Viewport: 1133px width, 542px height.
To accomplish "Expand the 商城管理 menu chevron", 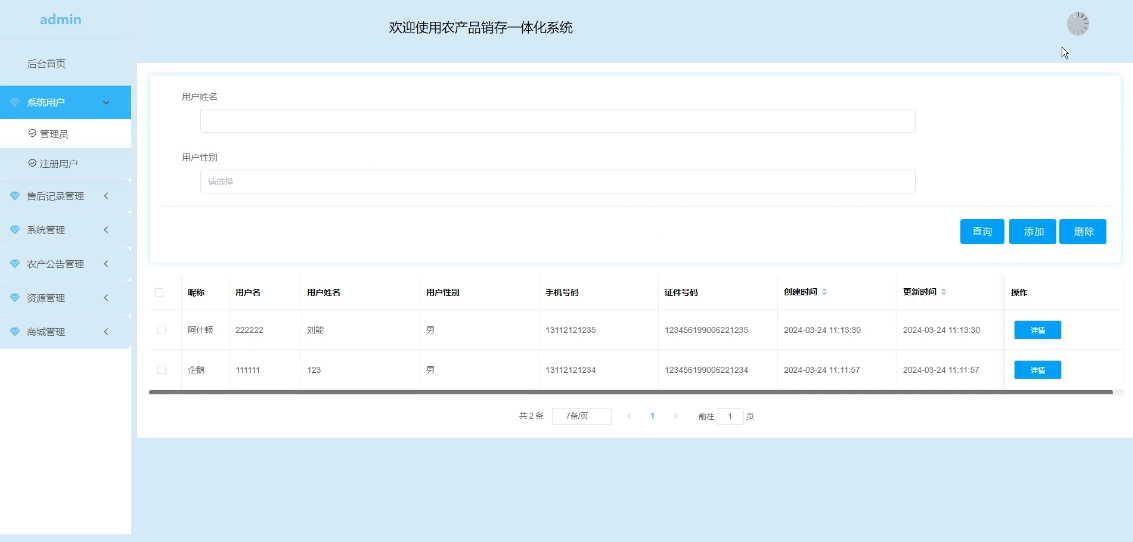I will click(106, 332).
